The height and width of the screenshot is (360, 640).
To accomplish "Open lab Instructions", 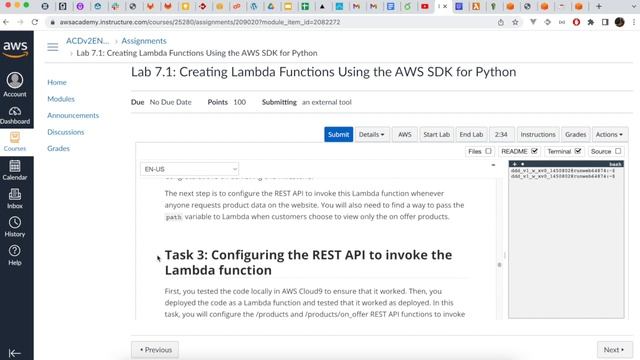I will pos(538,134).
